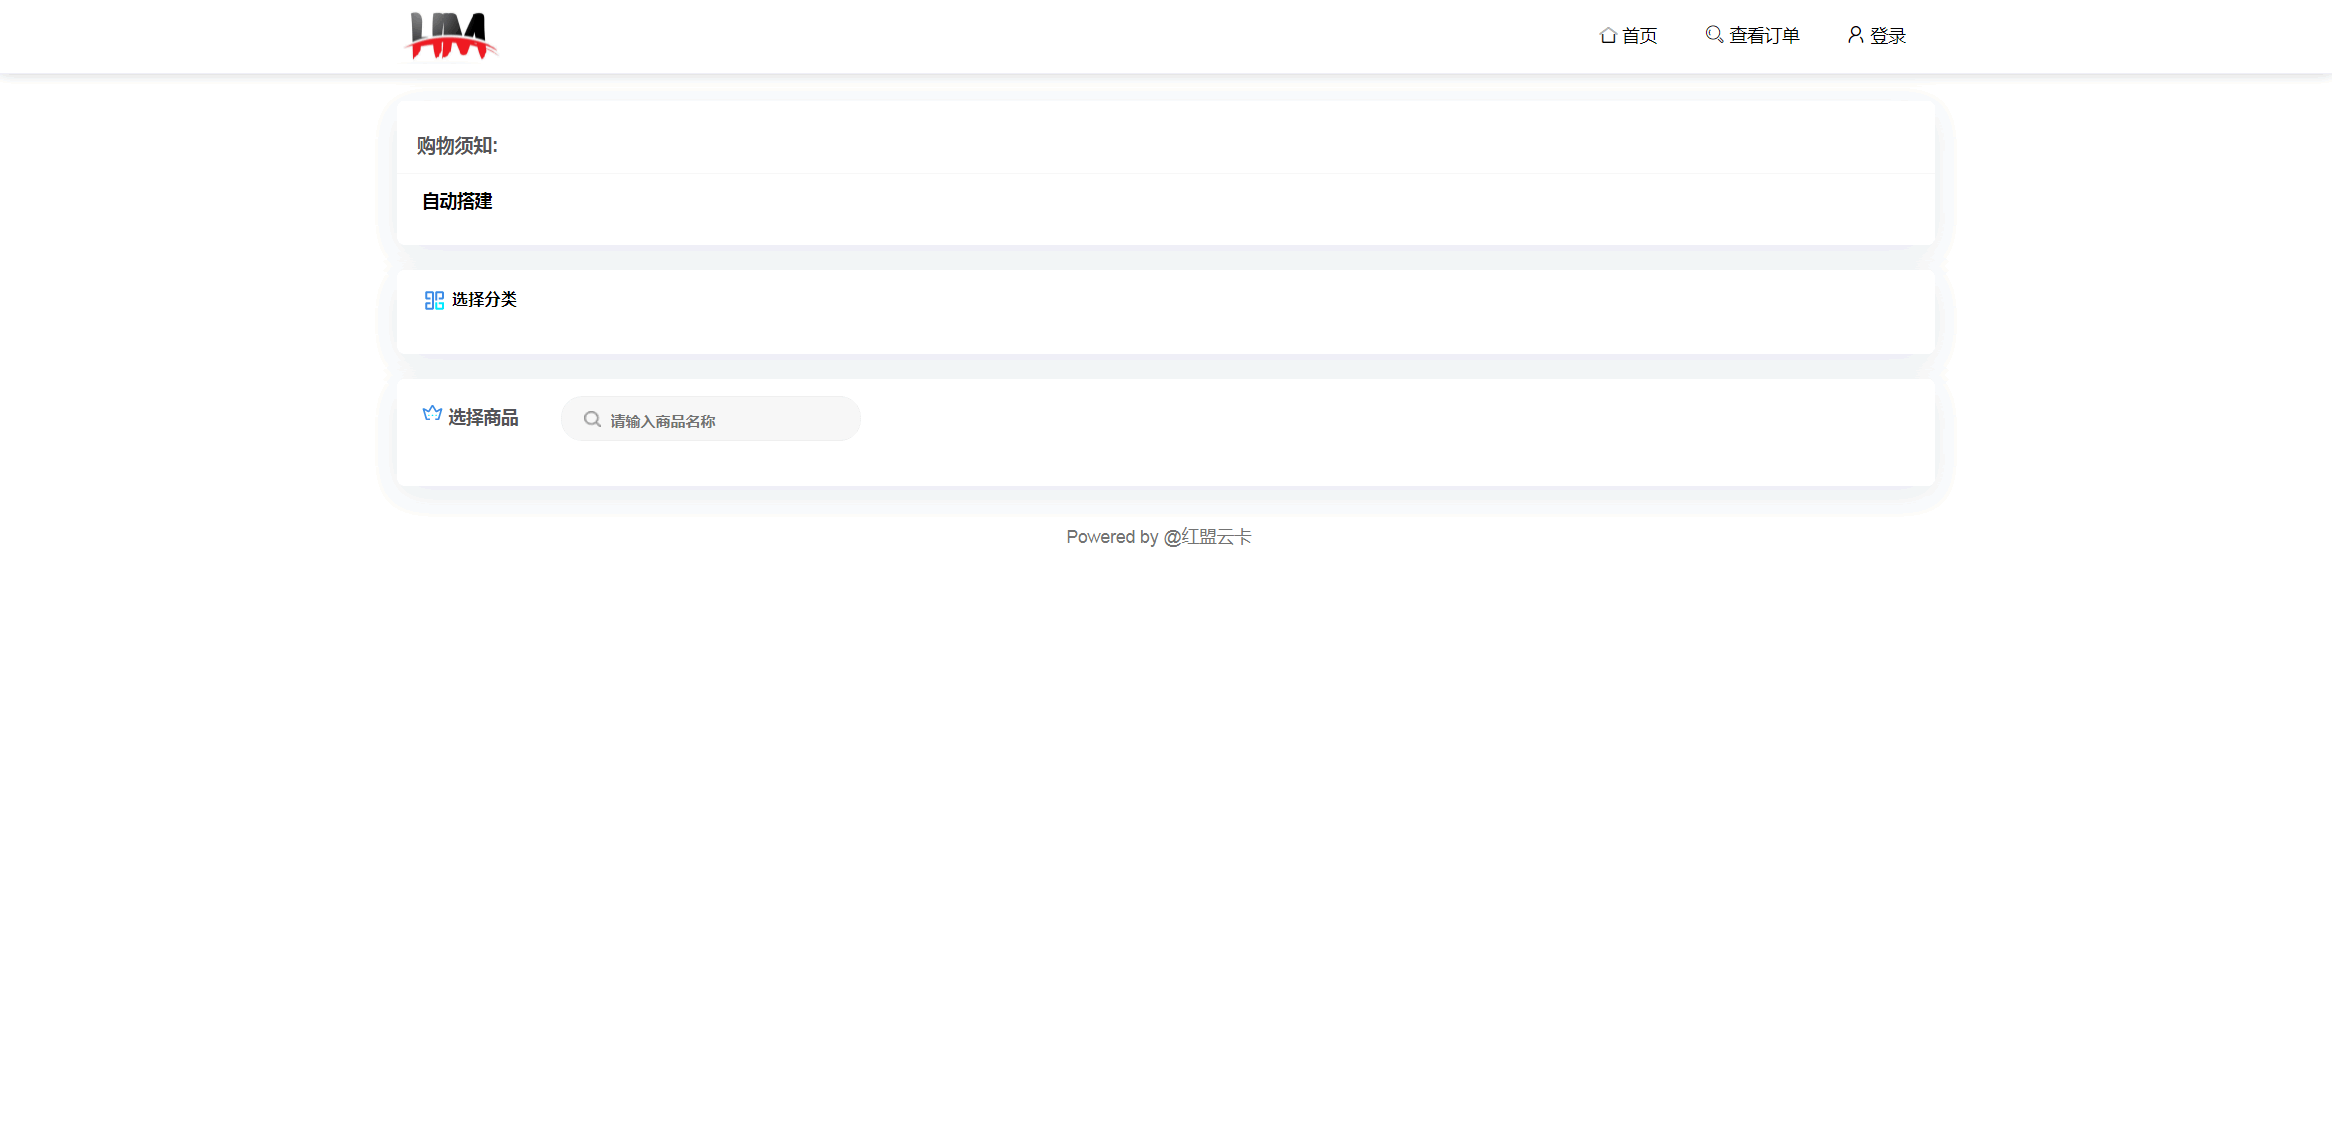
Task: Click the 购物须知 heading
Action: click(457, 146)
